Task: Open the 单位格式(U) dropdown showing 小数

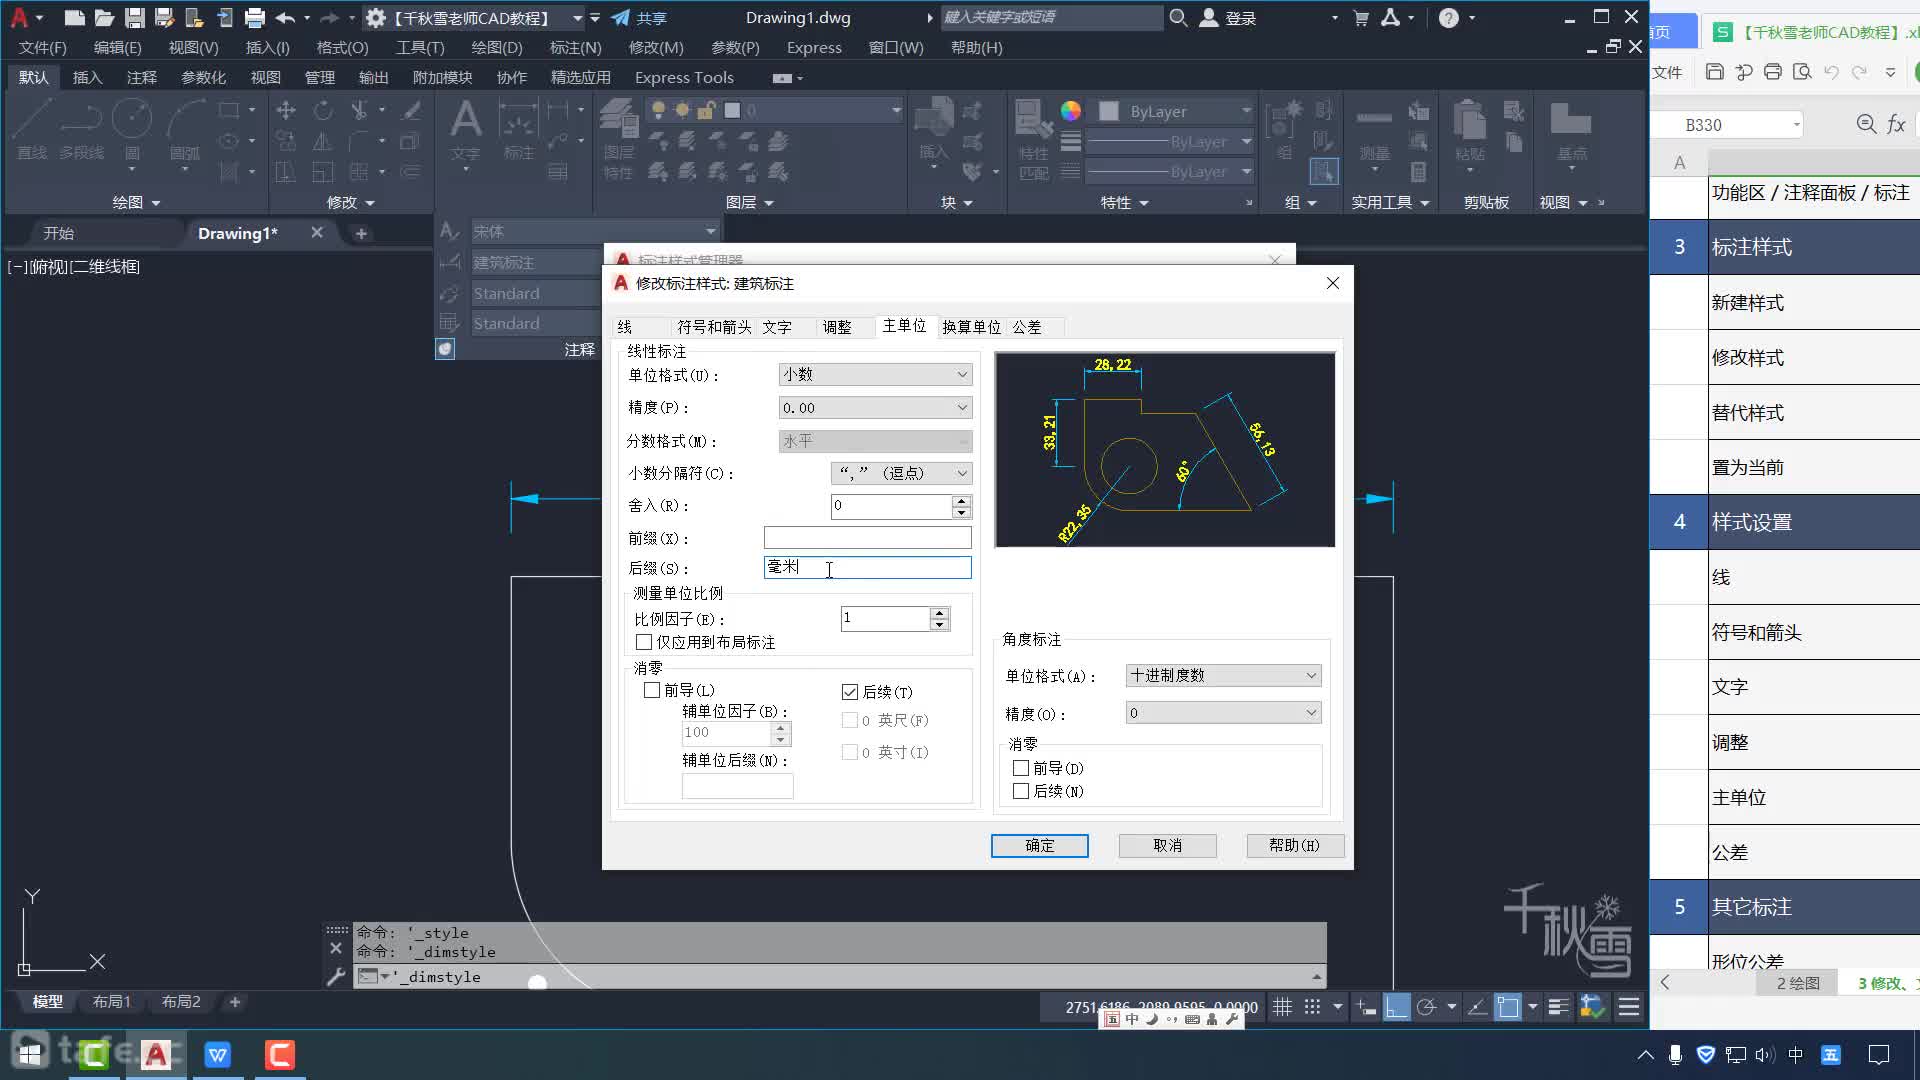Action: click(x=875, y=374)
